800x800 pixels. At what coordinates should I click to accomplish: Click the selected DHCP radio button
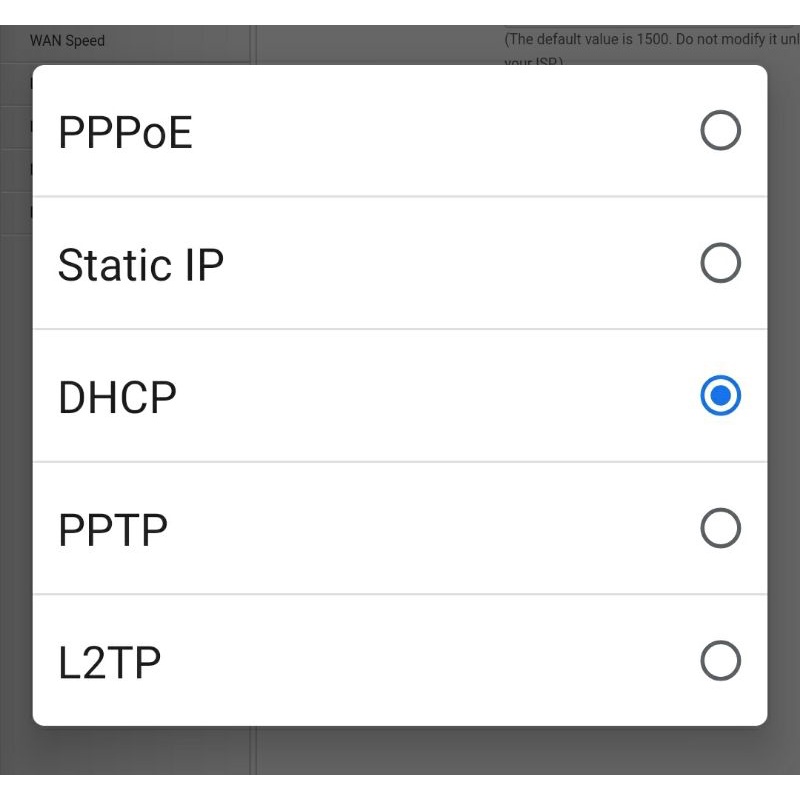point(720,396)
